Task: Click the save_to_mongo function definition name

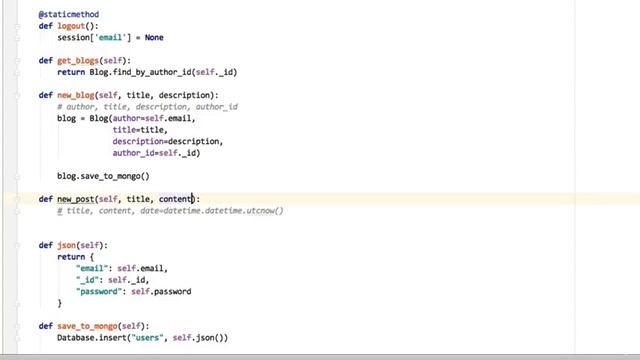Action: coord(87,326)
